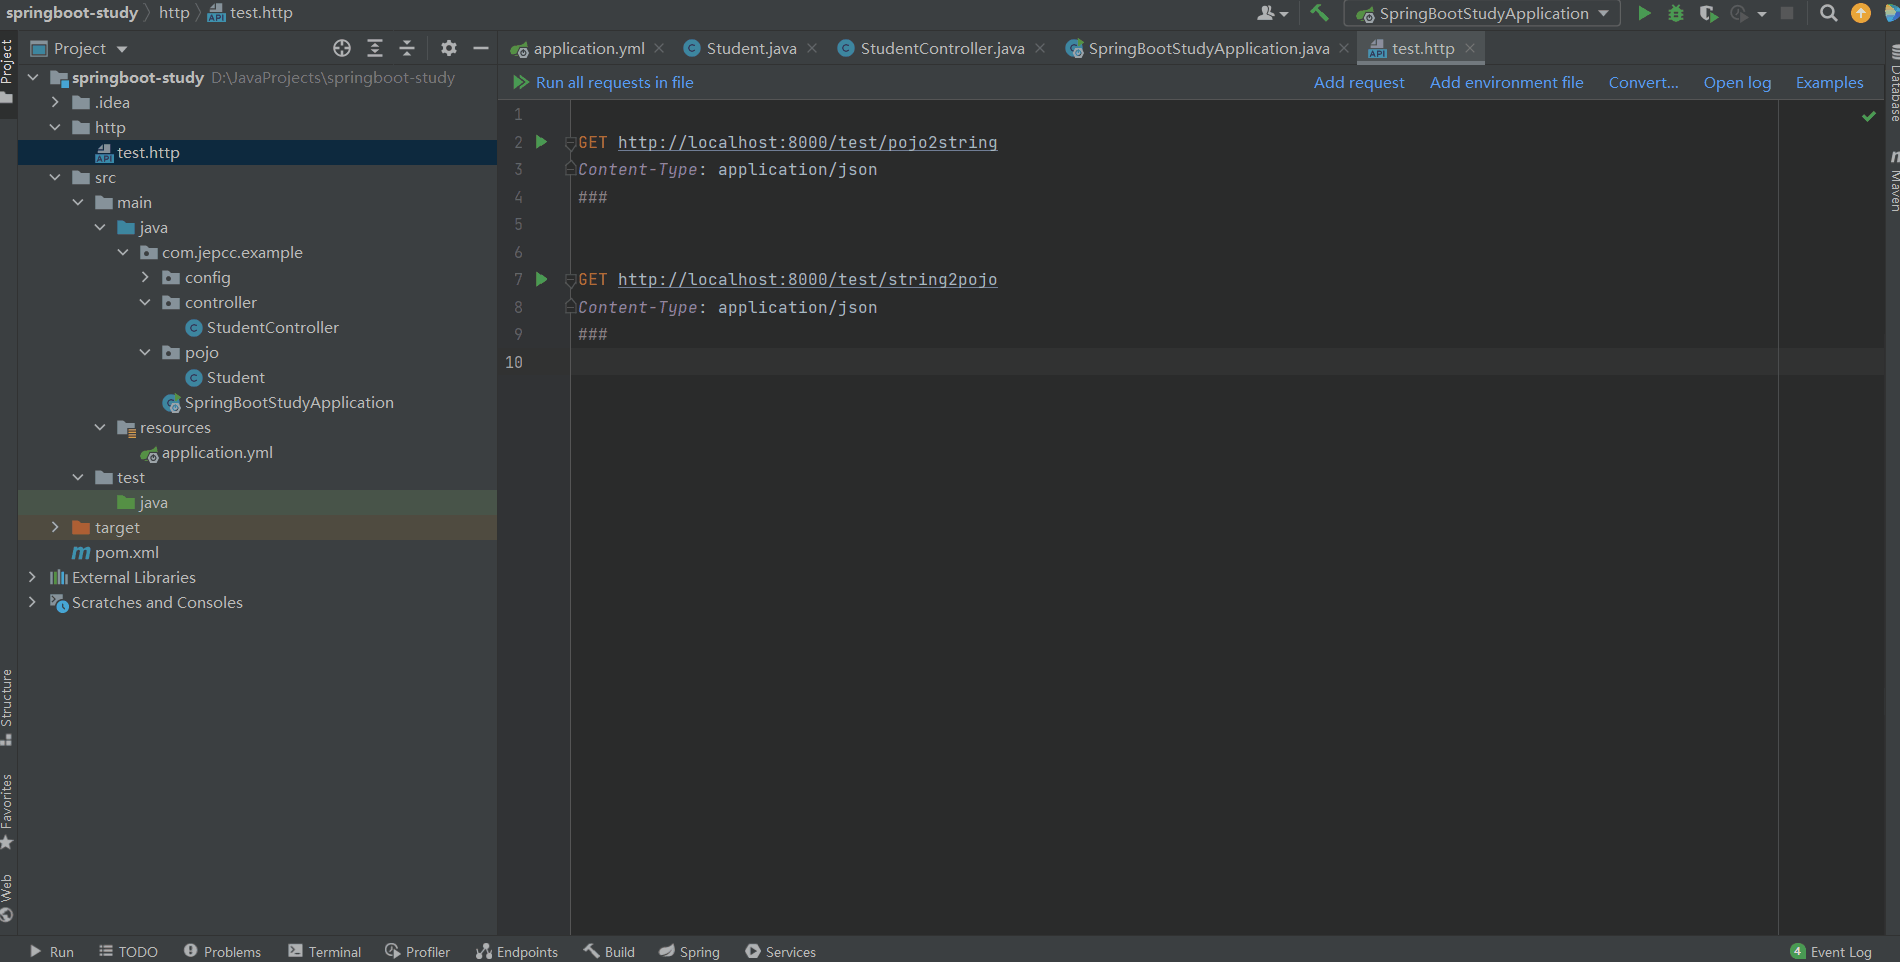Collapse all nodes in Project panel
Viewport: 1900px width, 962px height.
pyautogui.click(x=407, y=48)
